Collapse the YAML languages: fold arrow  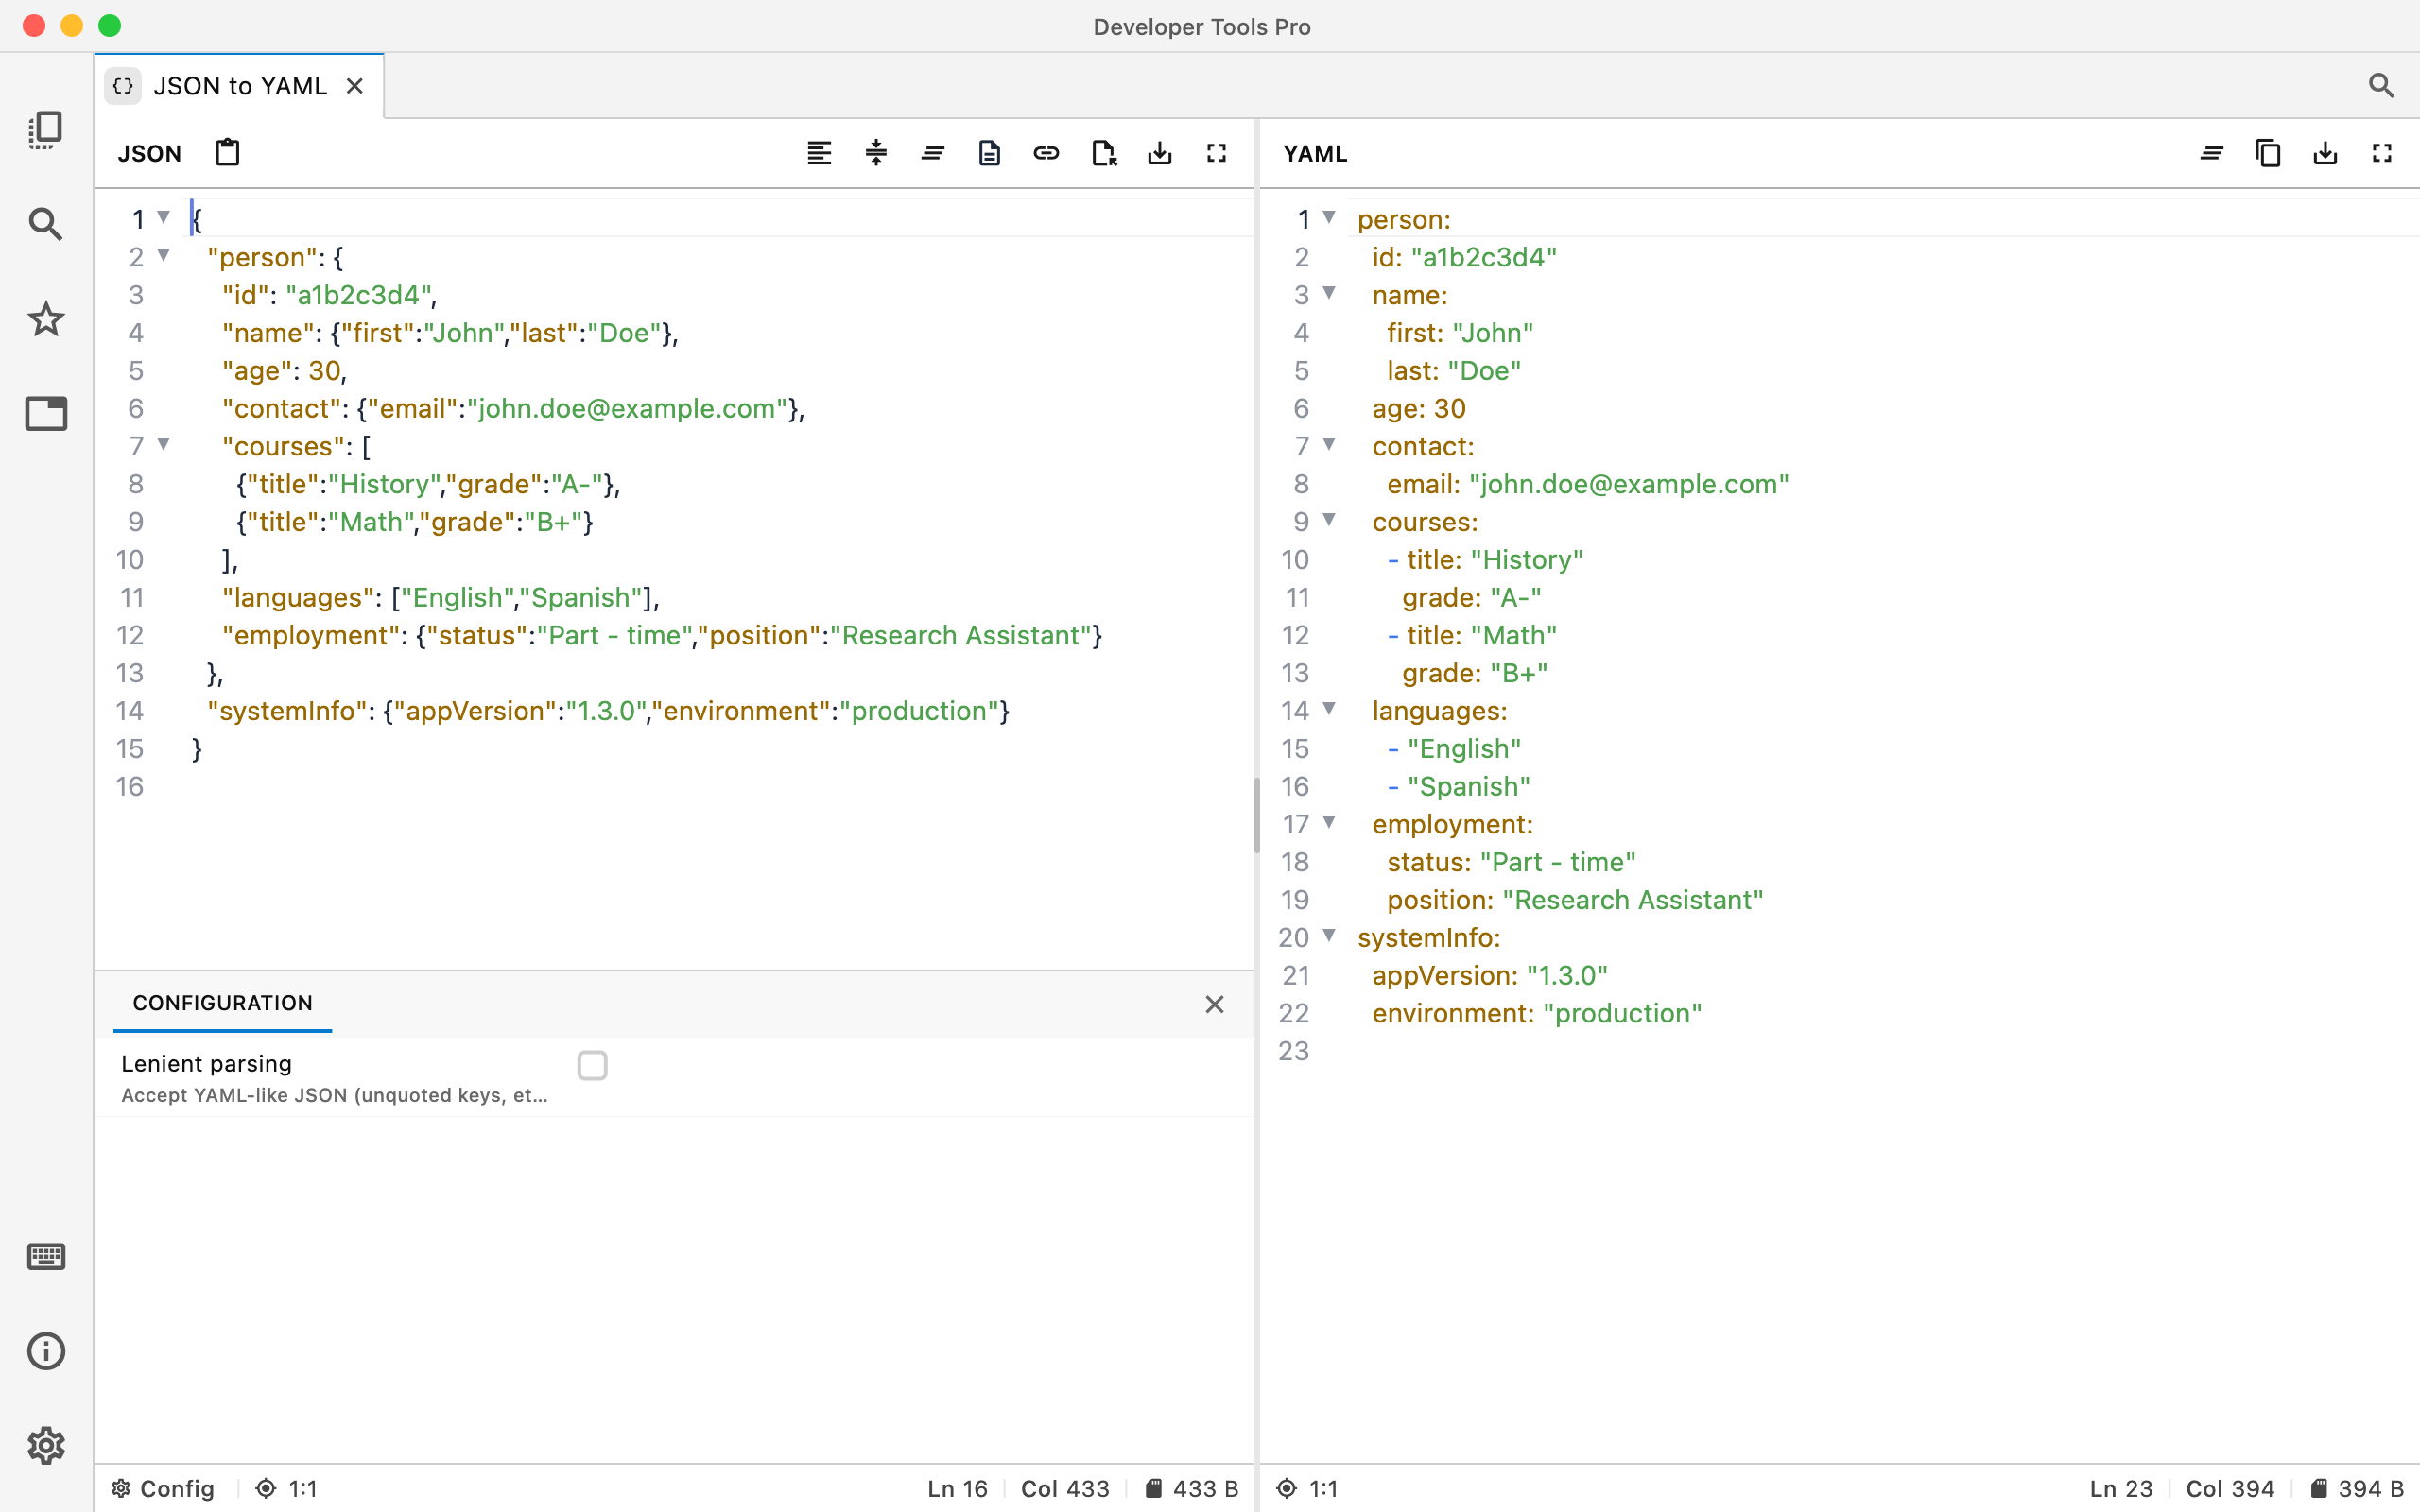point(1329,709)
